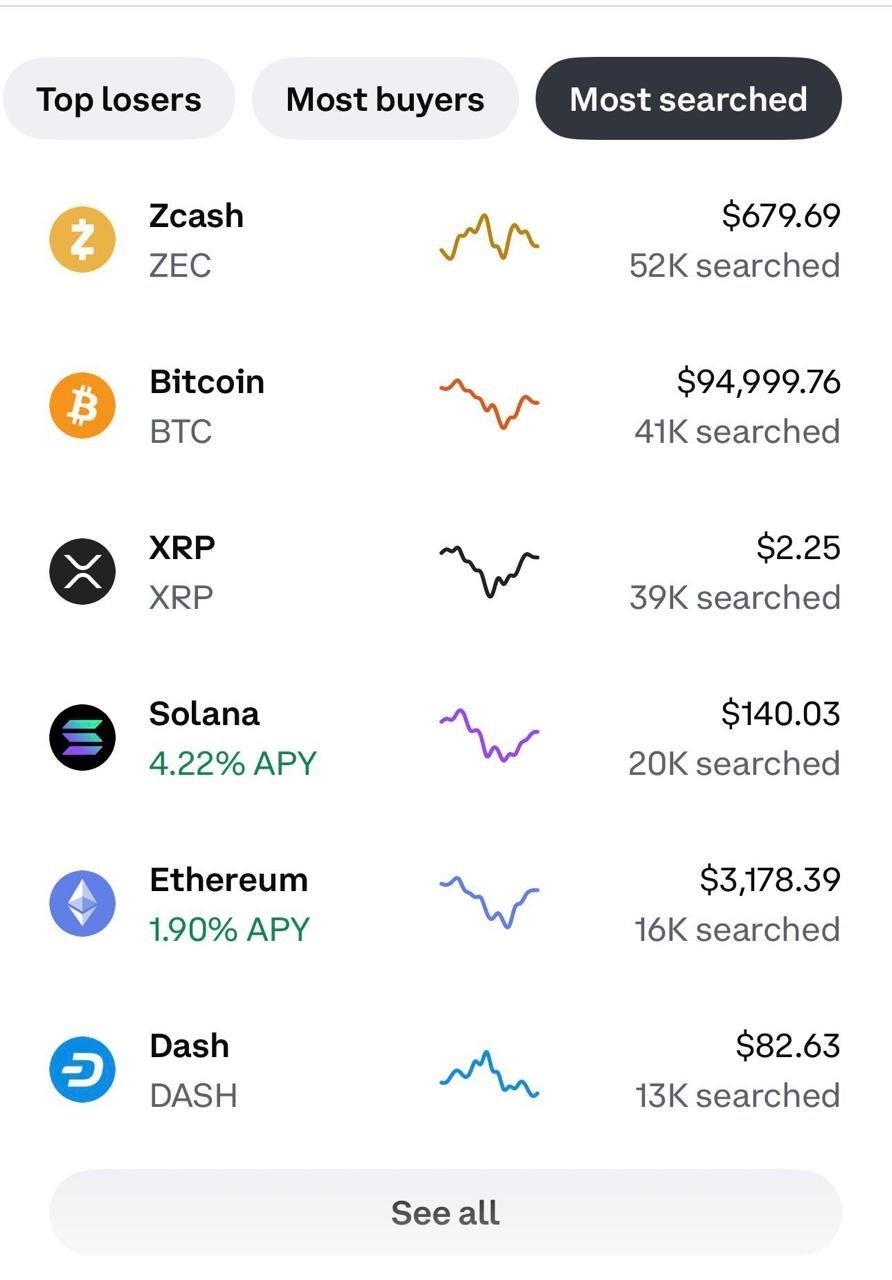Select the Top losers tab
This screenshot has width=892, height=1280.
(x=118, y=99)
